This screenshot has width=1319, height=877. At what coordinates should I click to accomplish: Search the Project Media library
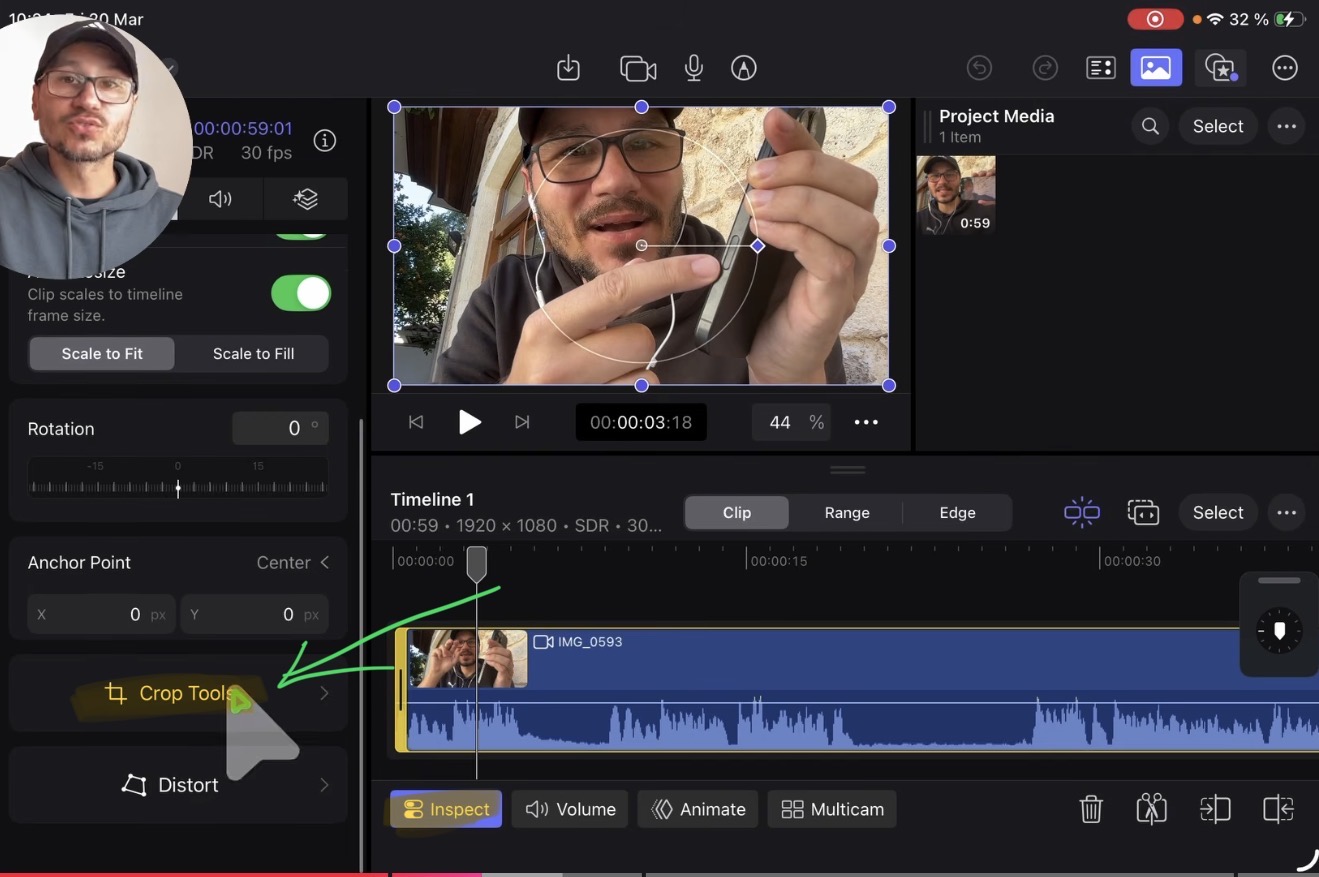tap(1149, 126)
